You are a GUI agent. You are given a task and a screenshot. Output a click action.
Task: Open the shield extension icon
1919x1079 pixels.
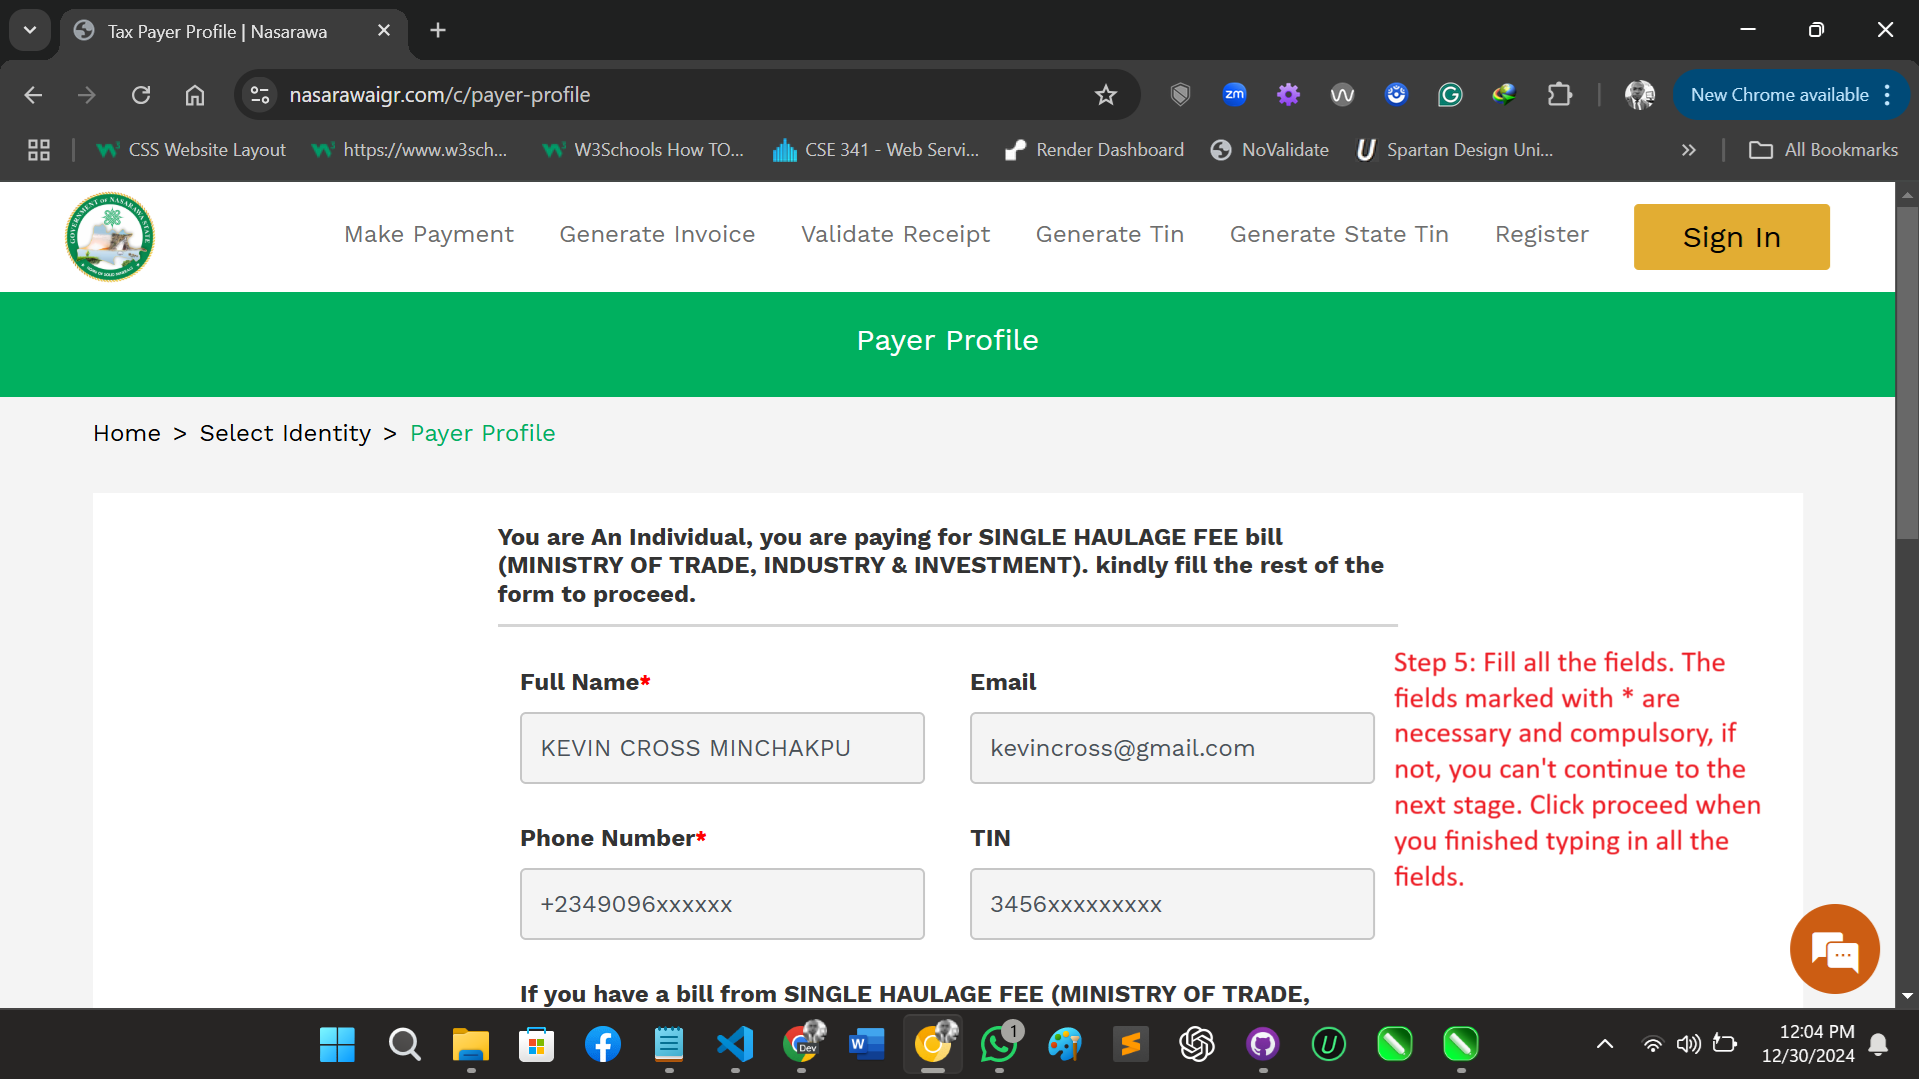[1181, 95]
